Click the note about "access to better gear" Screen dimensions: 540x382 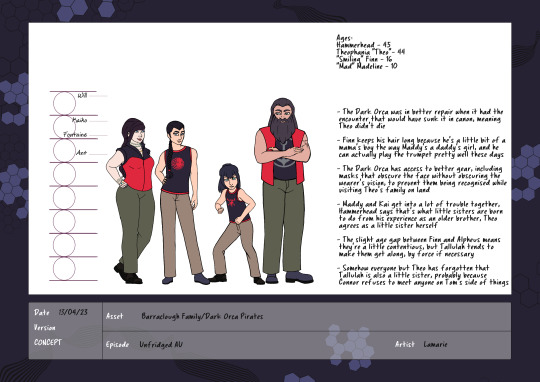pyautogui.click(x=422, y=179)
